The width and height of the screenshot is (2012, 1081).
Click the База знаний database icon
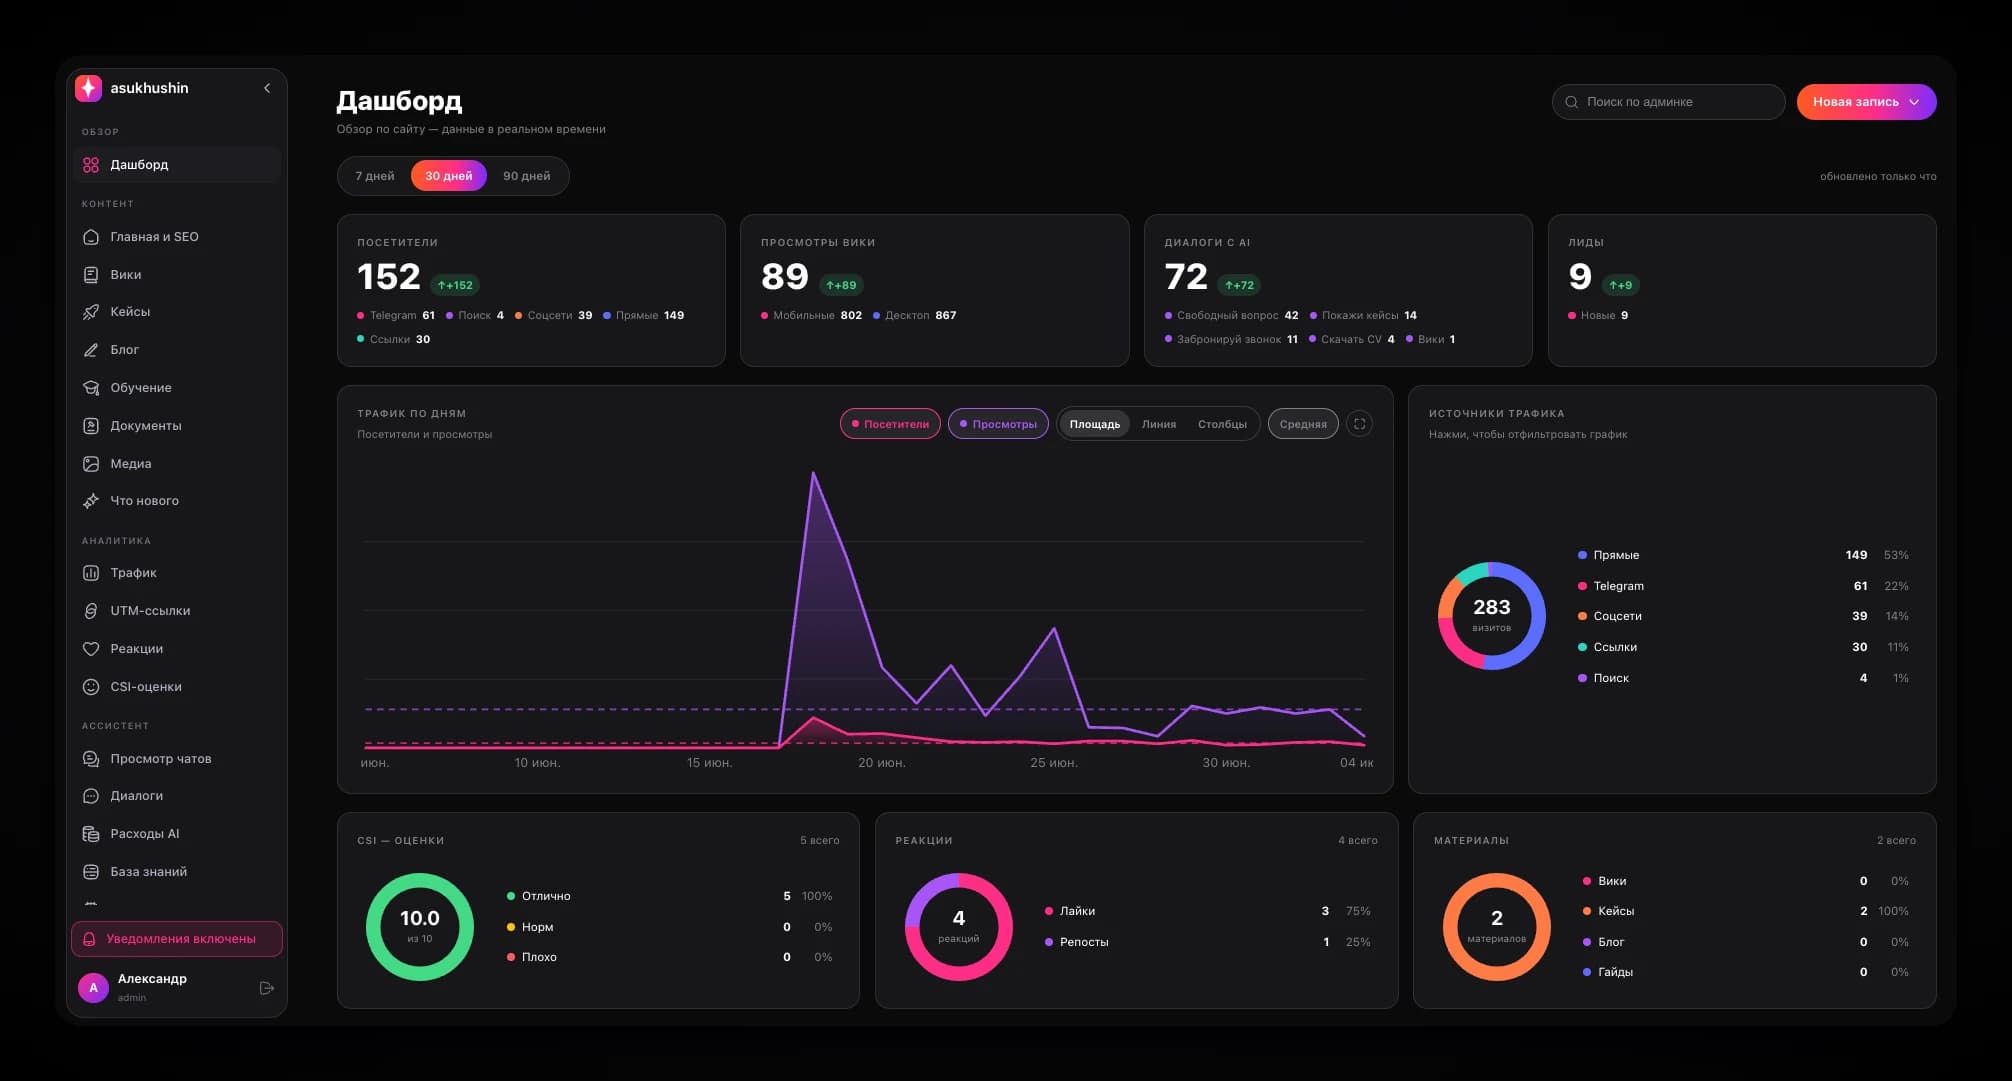[x=91, y=872]
